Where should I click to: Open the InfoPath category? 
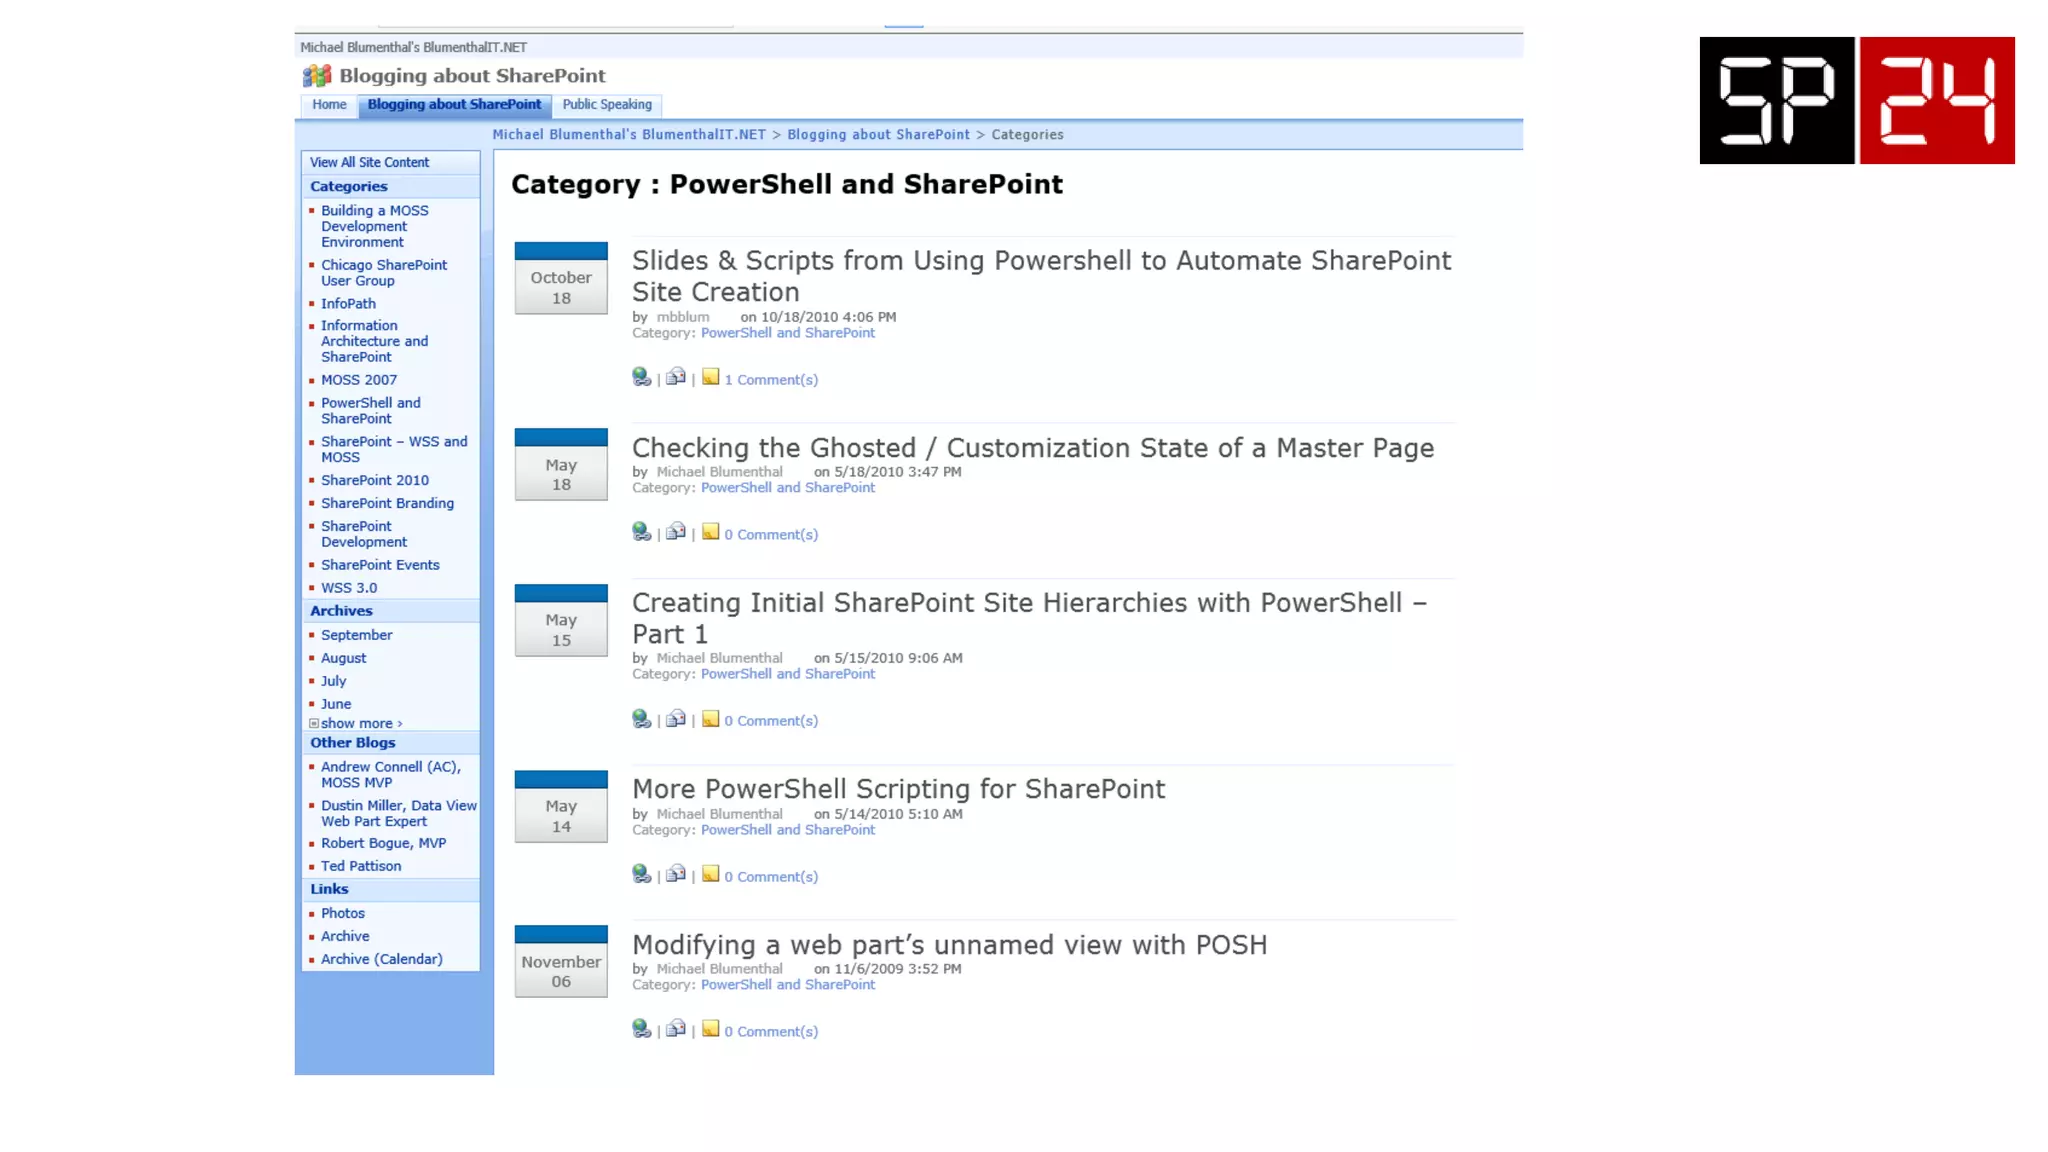(348, 304)
